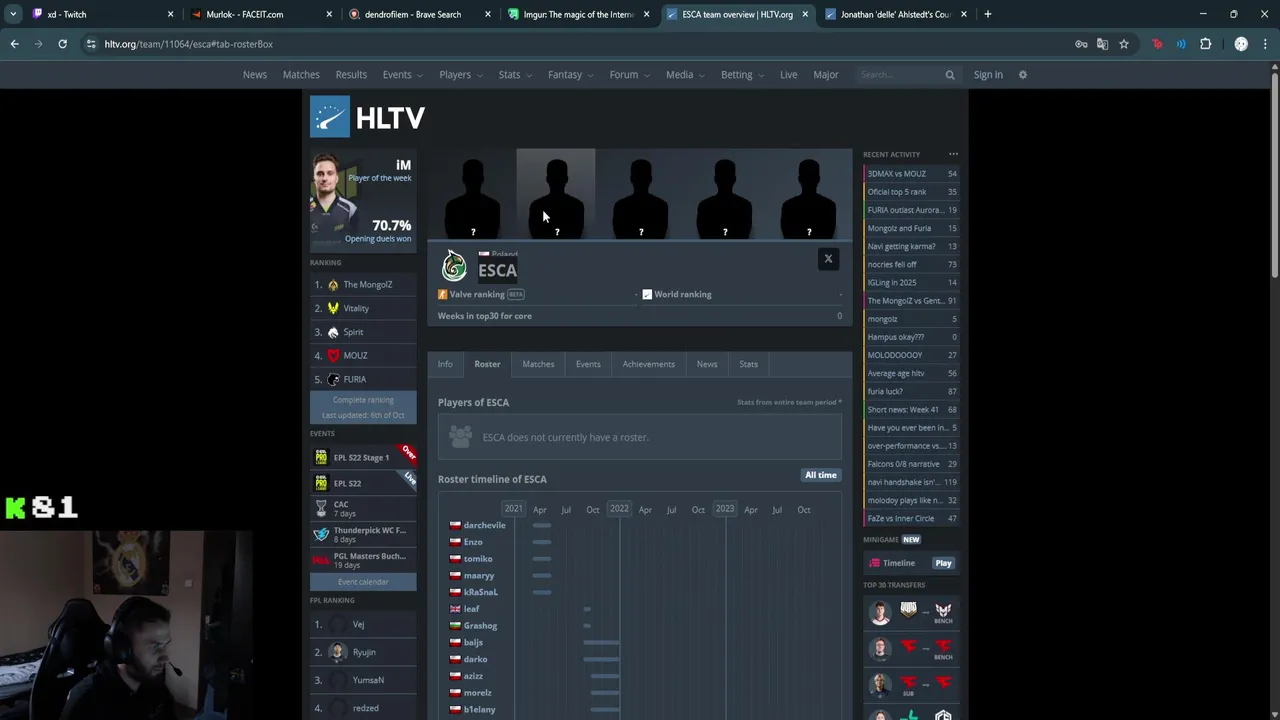
Task: Click the site search magnifier icon
Action: (950, 75)
